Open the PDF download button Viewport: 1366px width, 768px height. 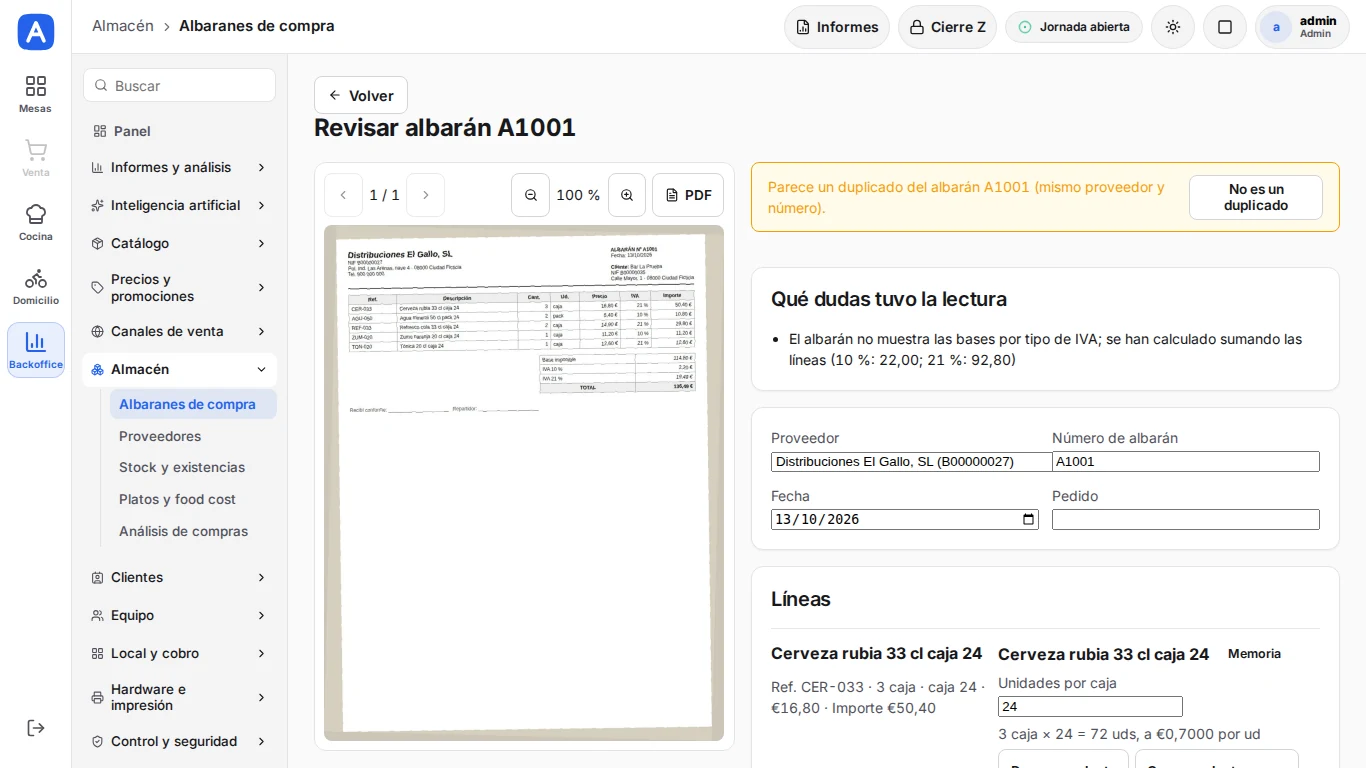[x=688, y=195]
